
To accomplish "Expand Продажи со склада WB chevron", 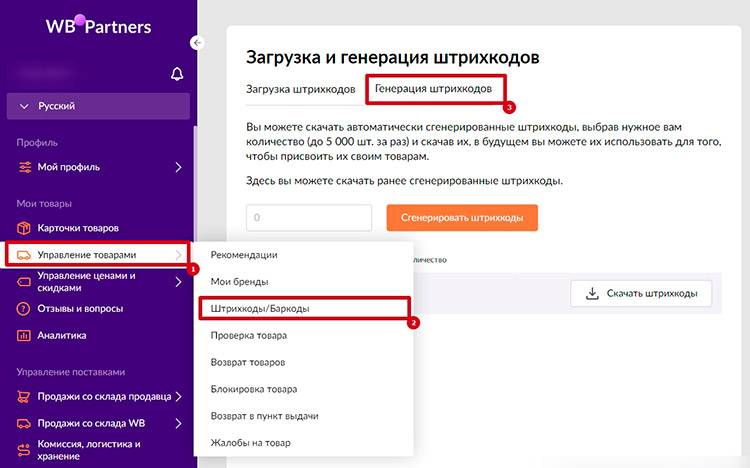I will click(x=178, y=423).
